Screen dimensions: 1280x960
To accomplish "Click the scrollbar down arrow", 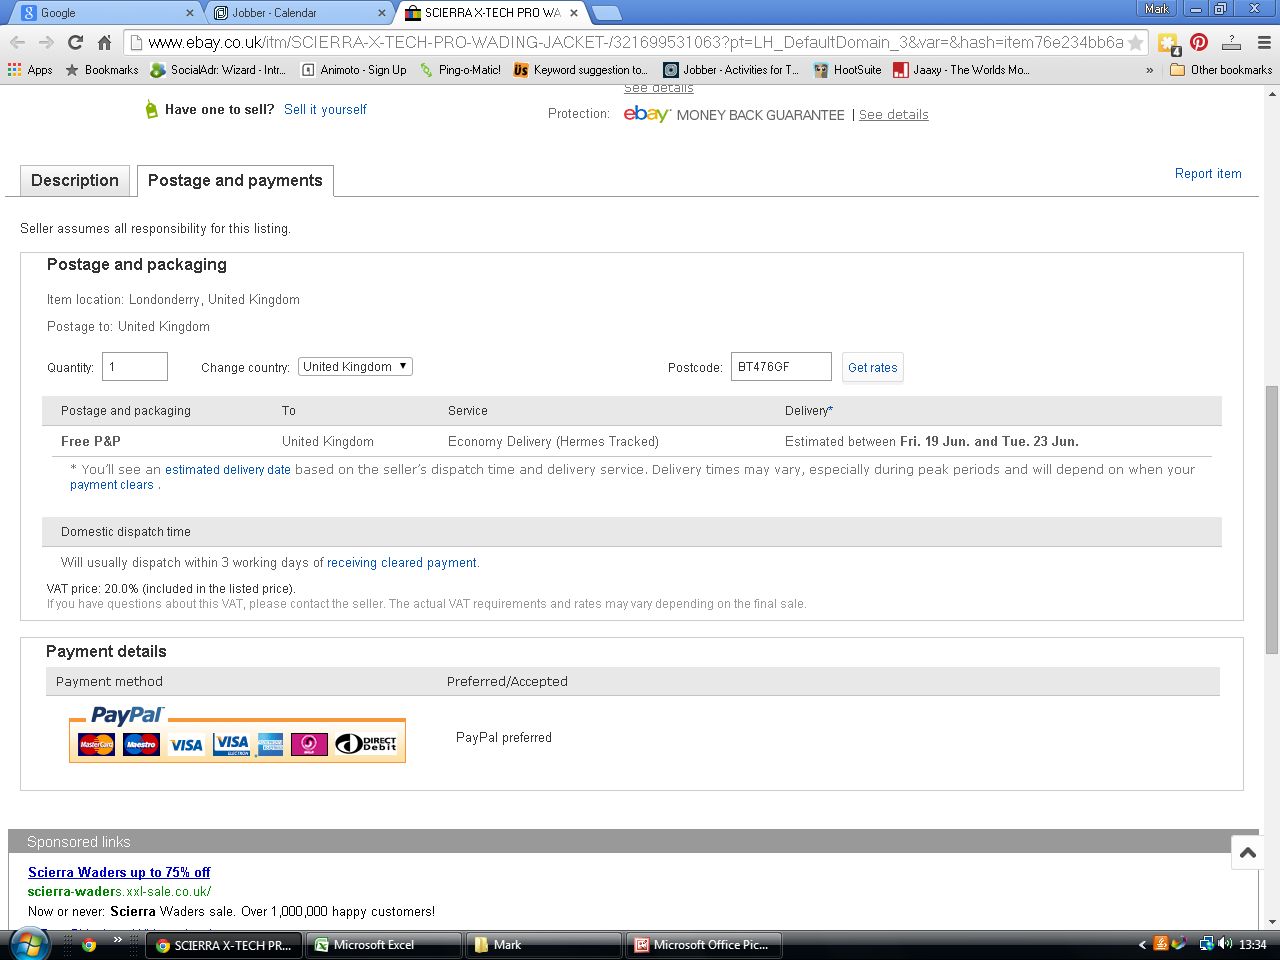I will point(1272,922).
